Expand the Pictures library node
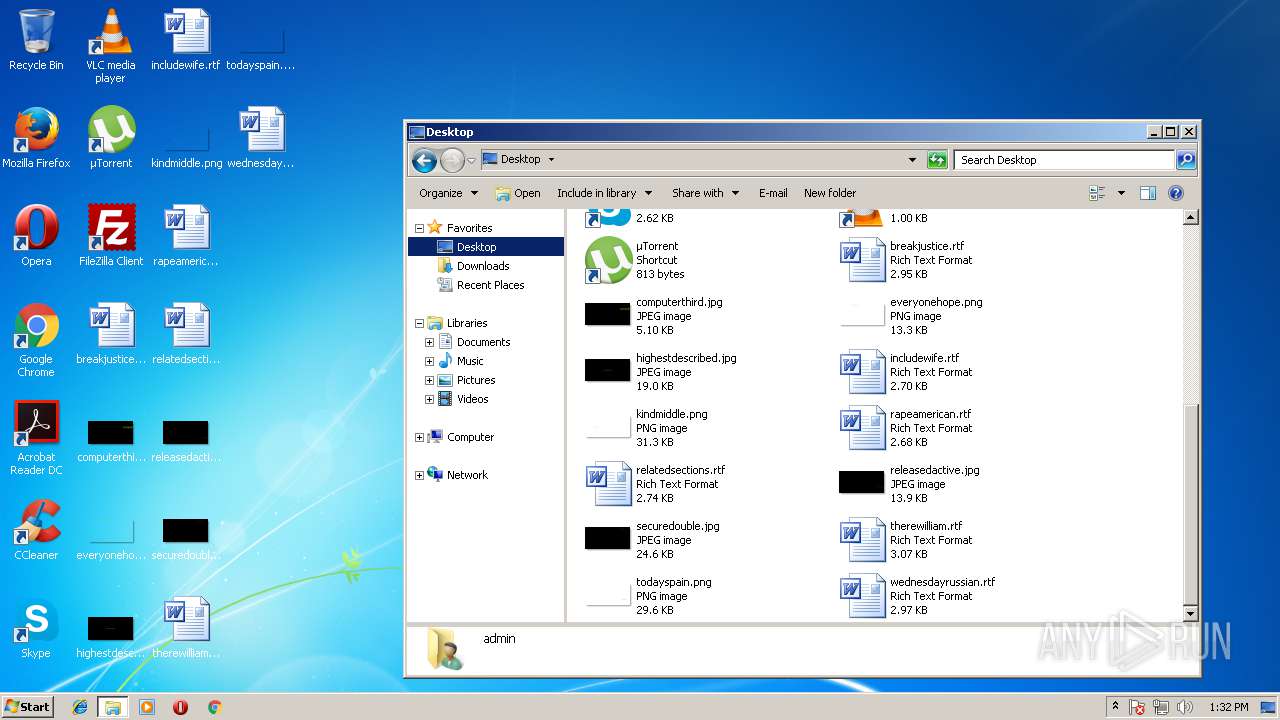Viewport: 1280px width, 720px height. (429, 380)
